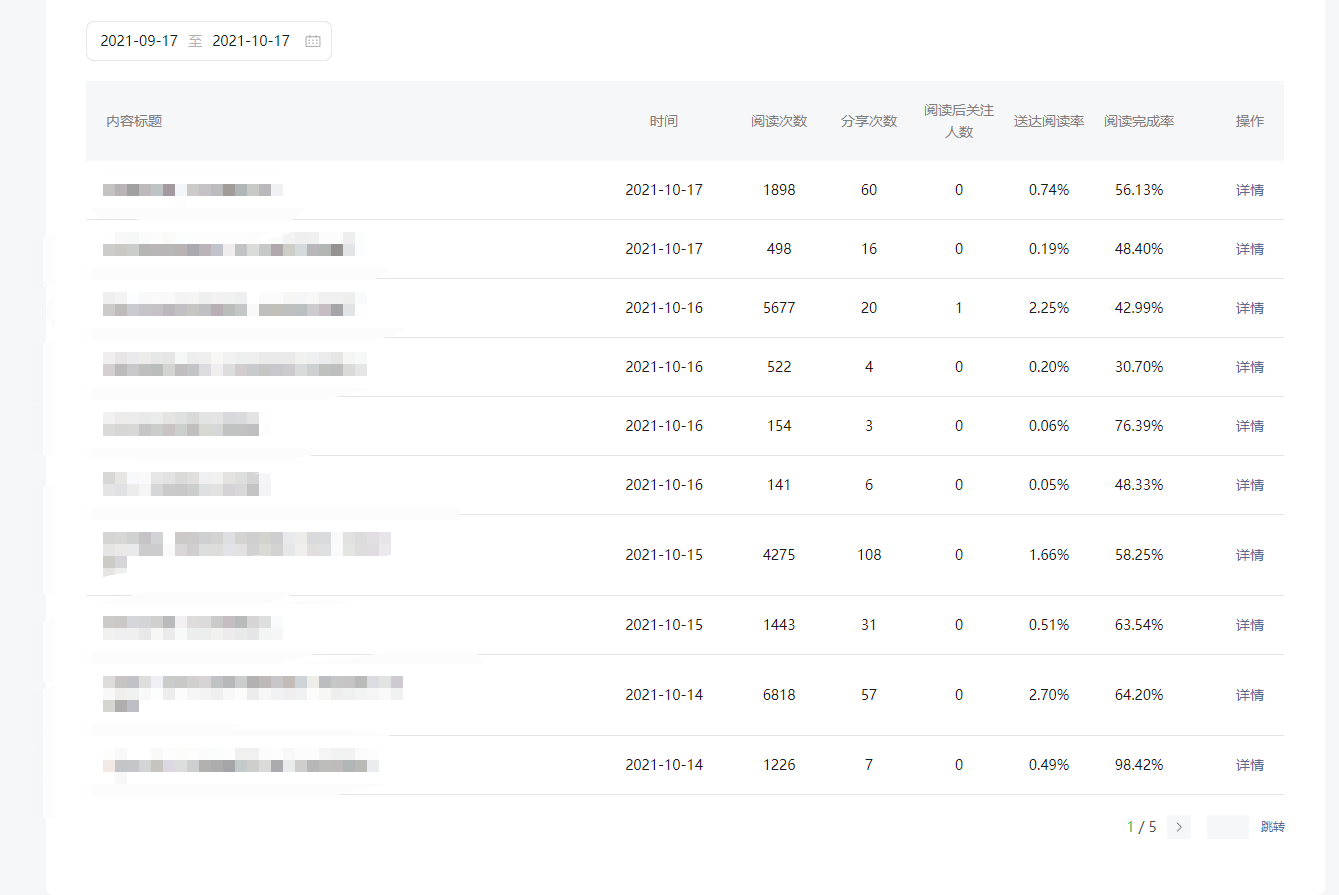Open 详情 for the 1226 reads row
The height and width of the screenshot is (895, 1339).
click(x=1249, y=765)
